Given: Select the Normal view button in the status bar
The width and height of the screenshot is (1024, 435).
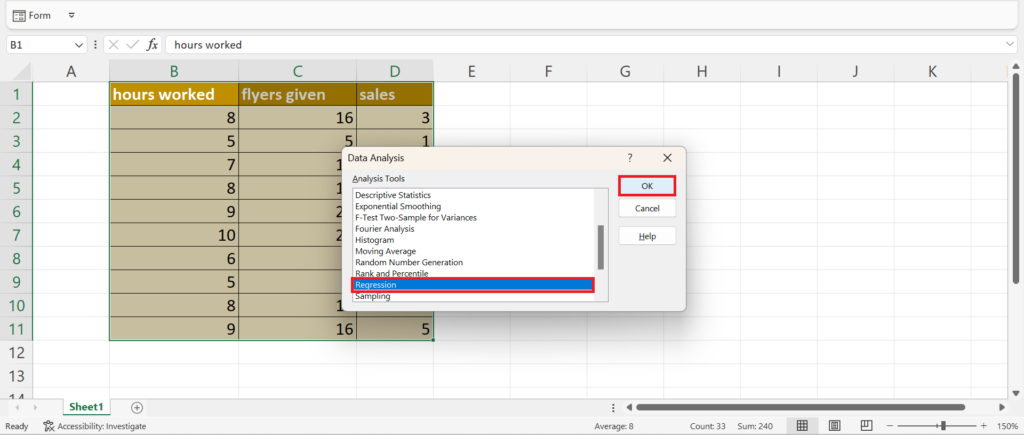Looking at the screenshot, I should tap(801, 426).
